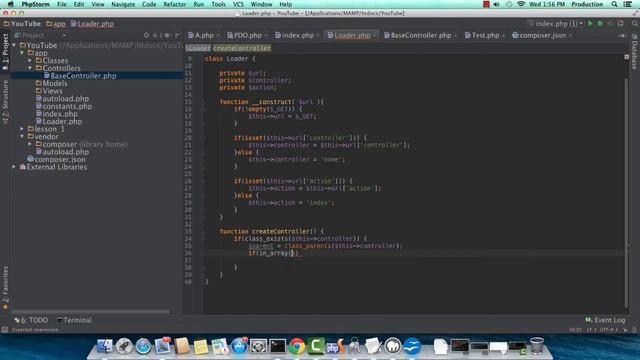Run the index.php configuration with the green play icon
Screen dimensions: 640x360
point(590,24)
